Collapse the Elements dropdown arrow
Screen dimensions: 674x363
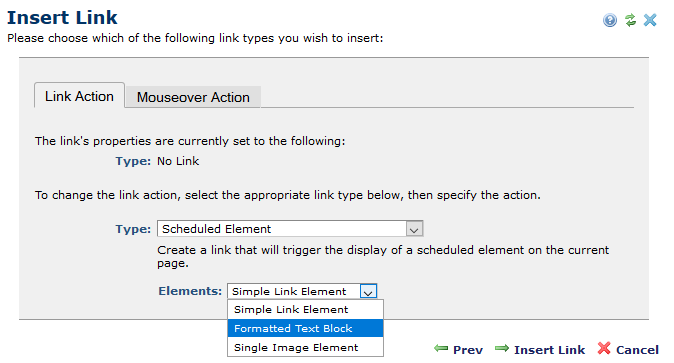(x=368, y=292)
